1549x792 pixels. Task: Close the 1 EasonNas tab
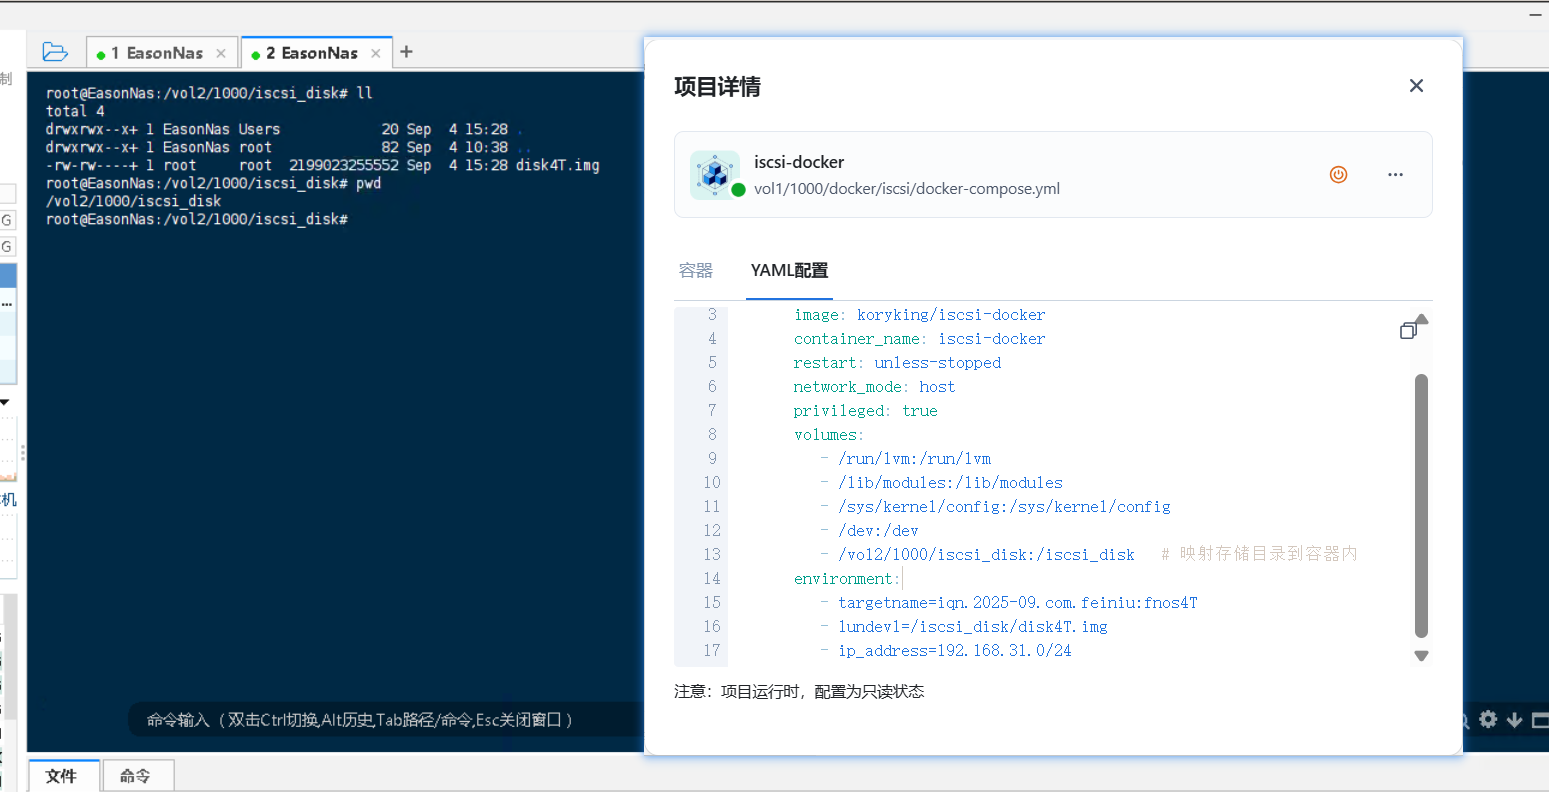click(x=221, y=53)
